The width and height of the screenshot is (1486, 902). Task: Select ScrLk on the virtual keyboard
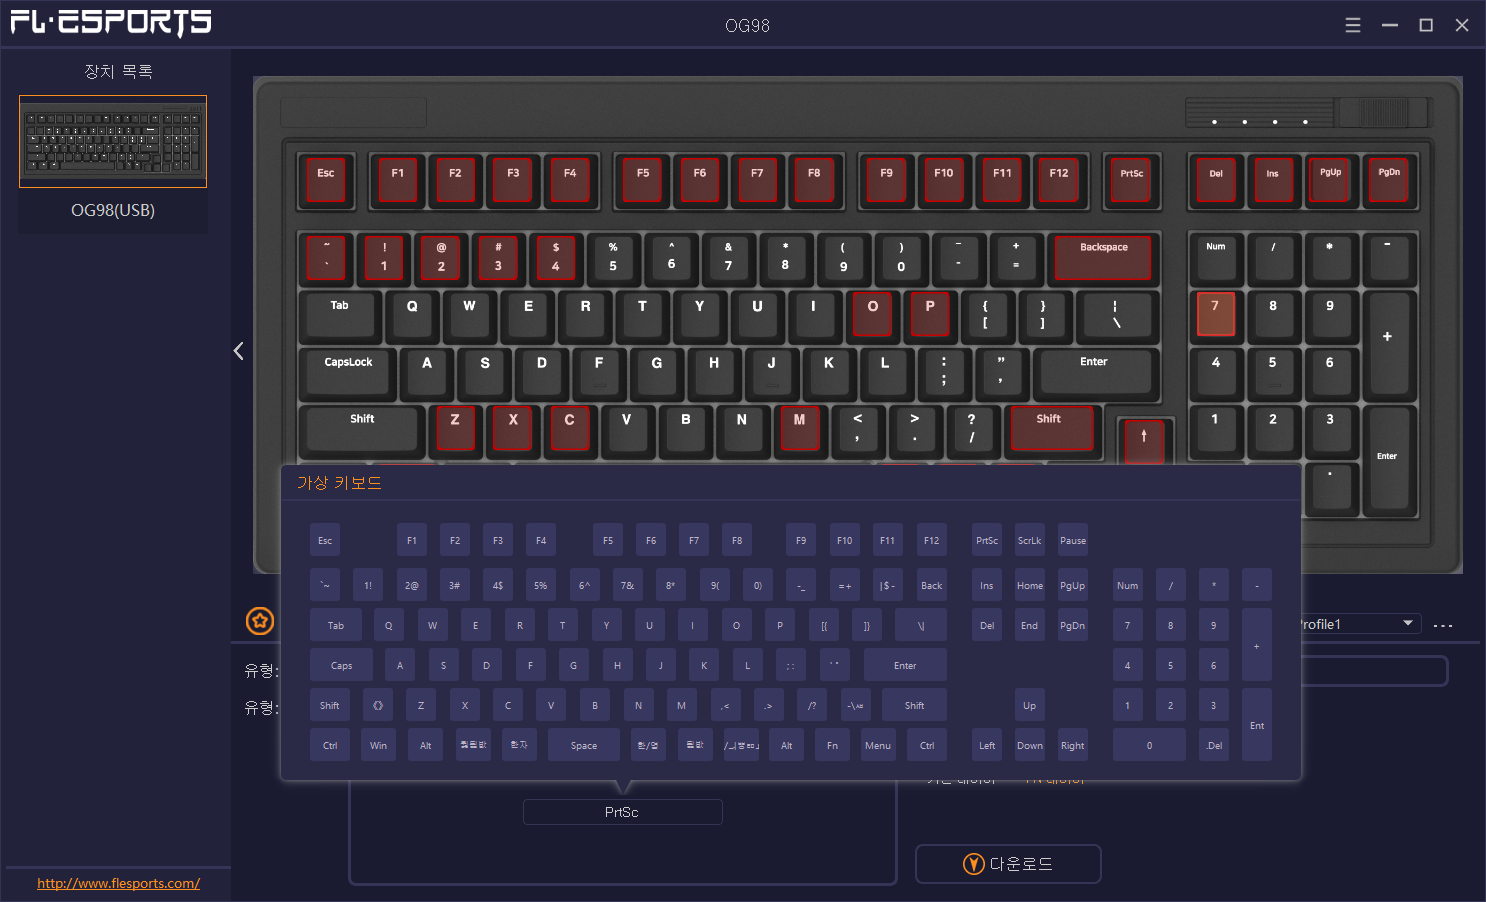[1029, 540]
